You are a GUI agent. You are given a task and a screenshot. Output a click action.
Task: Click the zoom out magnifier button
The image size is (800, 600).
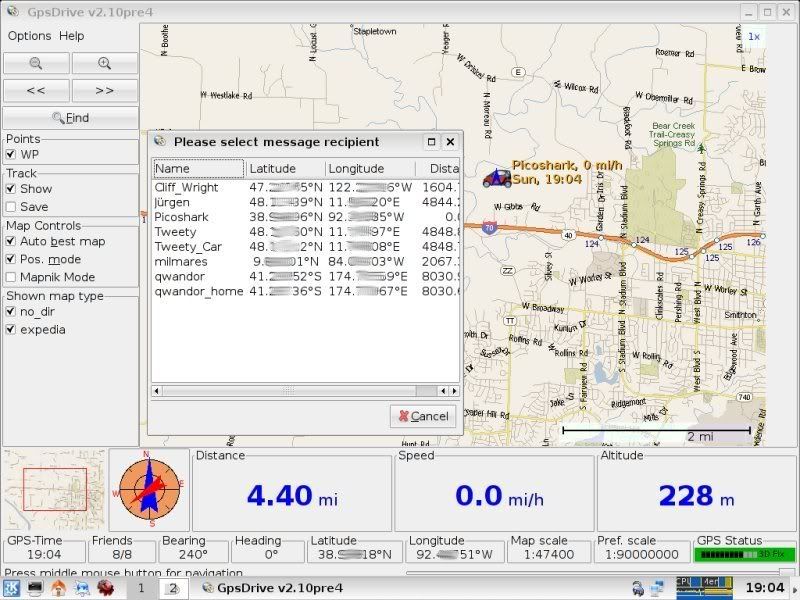click(x=35, y=63)
